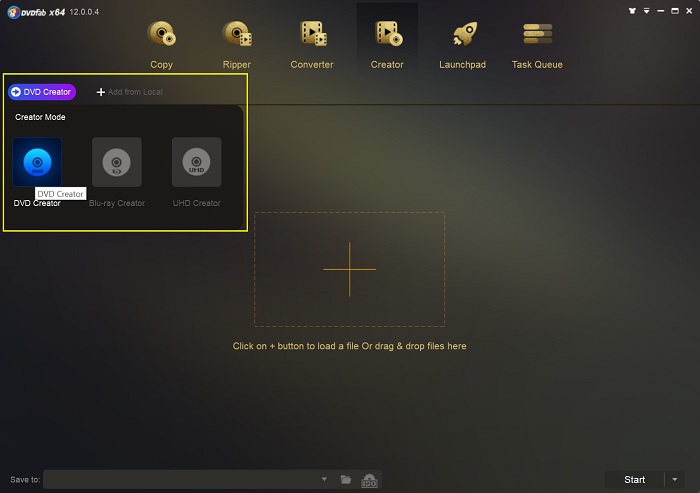Viewport: 700px width, 493px height.
Task: Click the plus sign to load a file
Action: tap(349, 269)
